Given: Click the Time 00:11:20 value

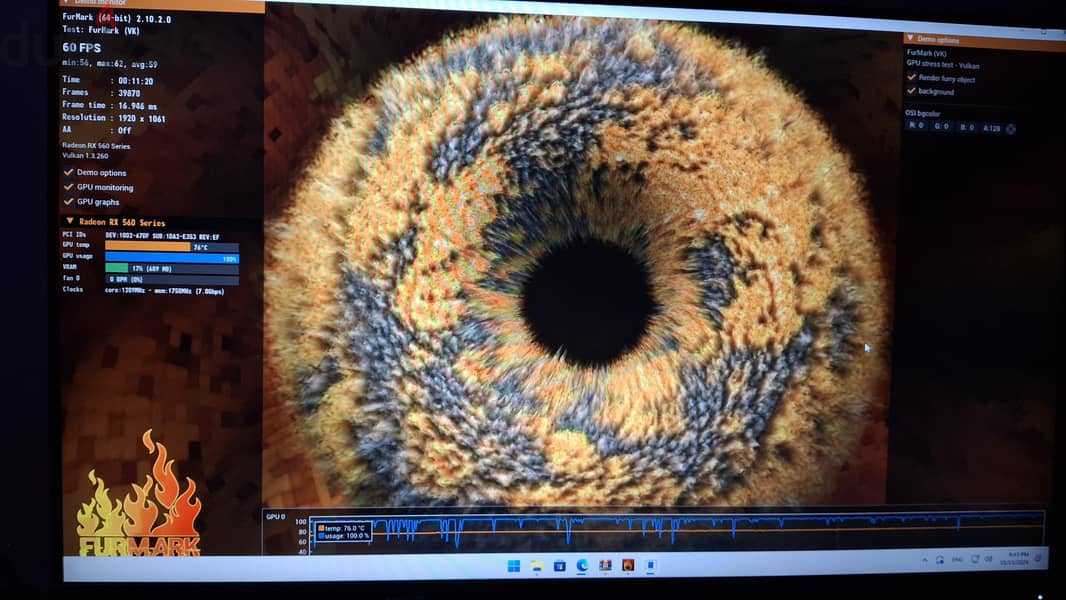Looking at the screenshot, I should 135,81.
